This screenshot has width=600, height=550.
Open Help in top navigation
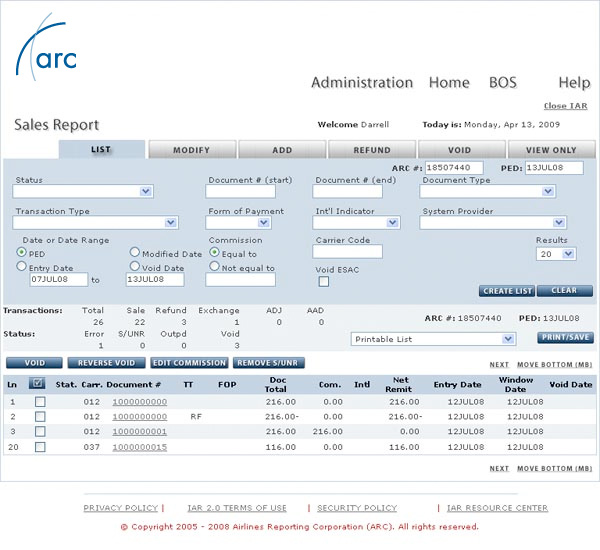point(574,83)
